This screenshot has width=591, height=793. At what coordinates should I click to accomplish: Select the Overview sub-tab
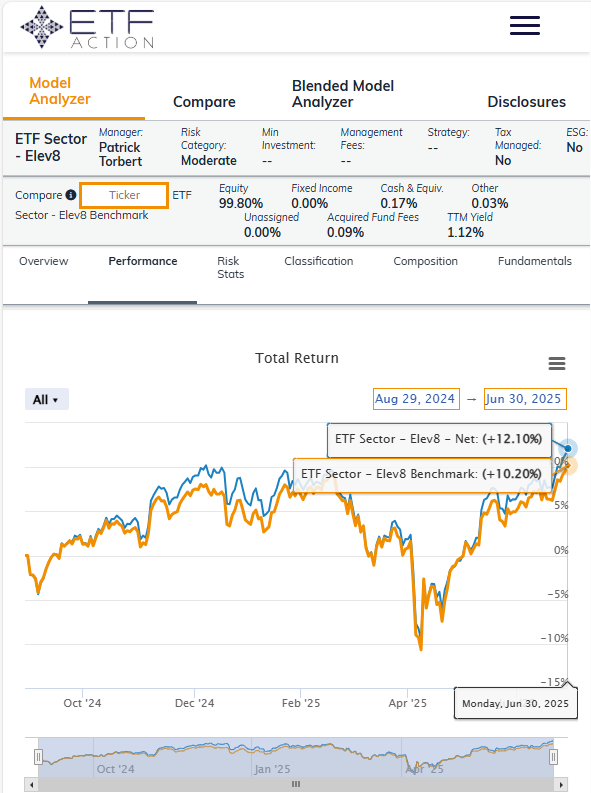(x=43, y=261)
